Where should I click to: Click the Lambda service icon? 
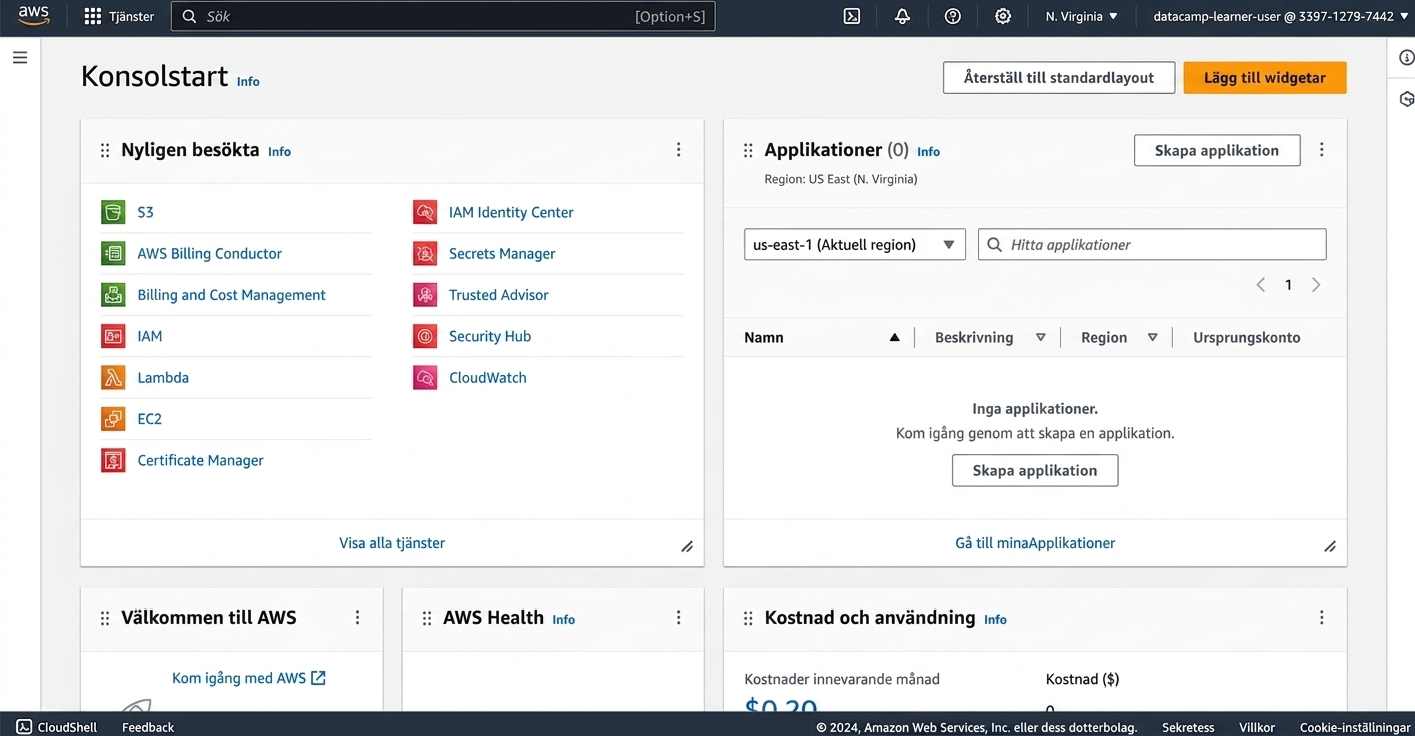click(x=113, y=378)
